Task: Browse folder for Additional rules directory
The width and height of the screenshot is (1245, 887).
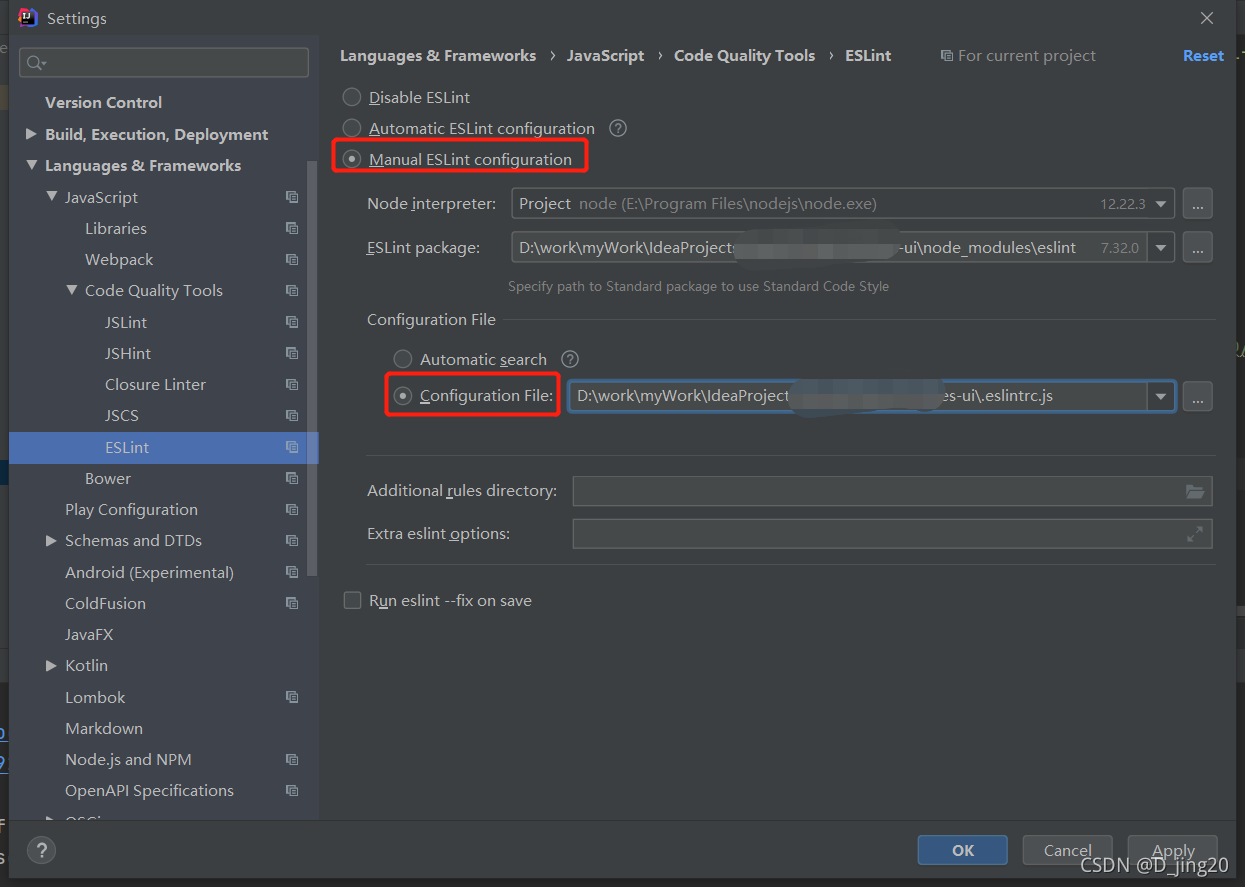Action: (x=1195, y=491)
